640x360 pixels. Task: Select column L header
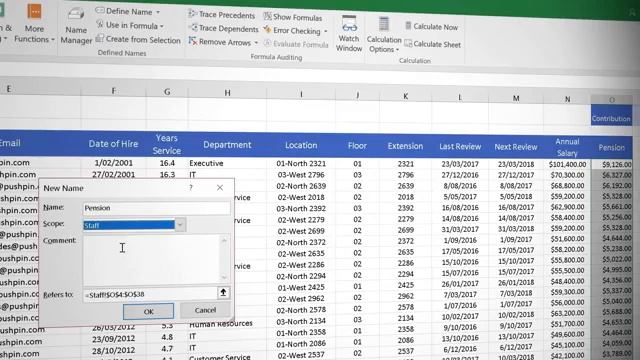pos(460,97)
